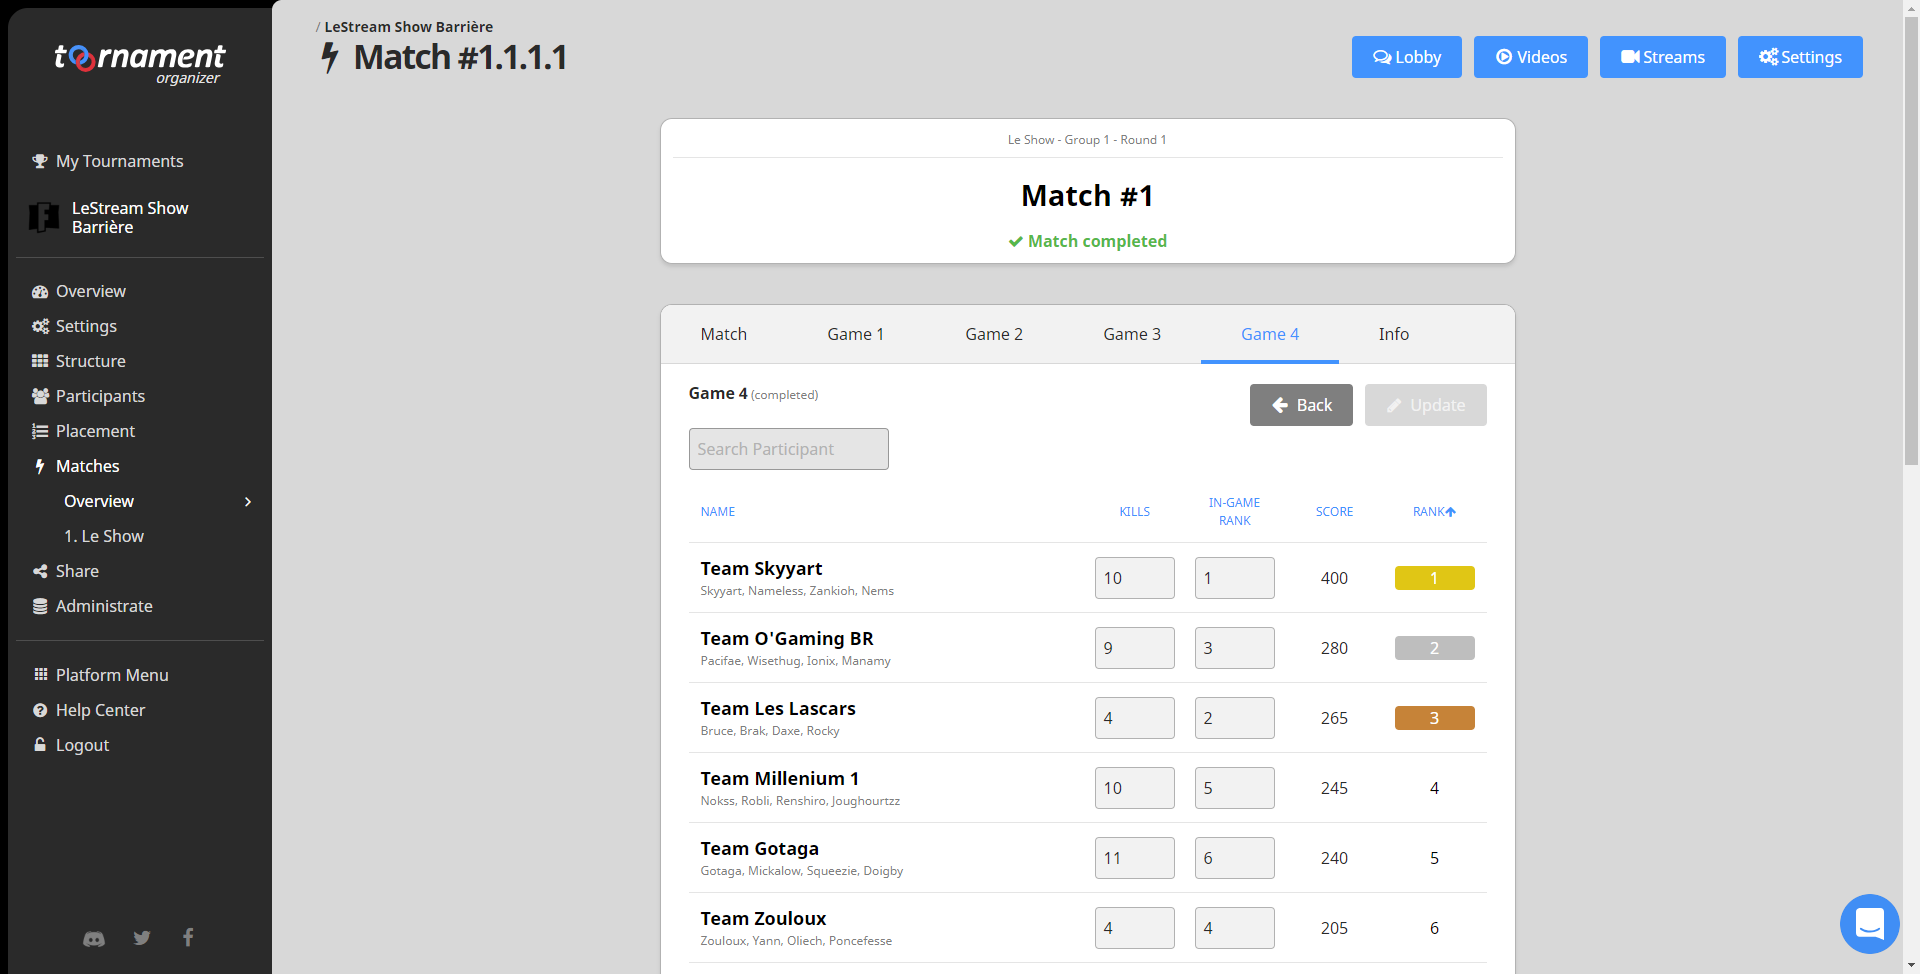Click the share icon in the sidebar
The width and height of the screenshot is (1920, 974).
coord(40,571)
